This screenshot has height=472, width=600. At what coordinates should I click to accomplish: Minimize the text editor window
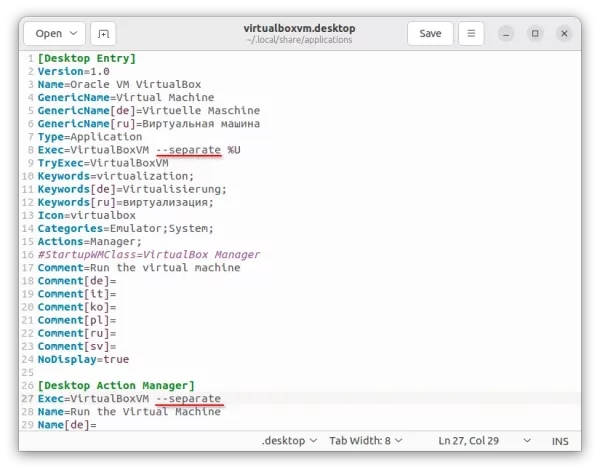click(x=510, y=33)
